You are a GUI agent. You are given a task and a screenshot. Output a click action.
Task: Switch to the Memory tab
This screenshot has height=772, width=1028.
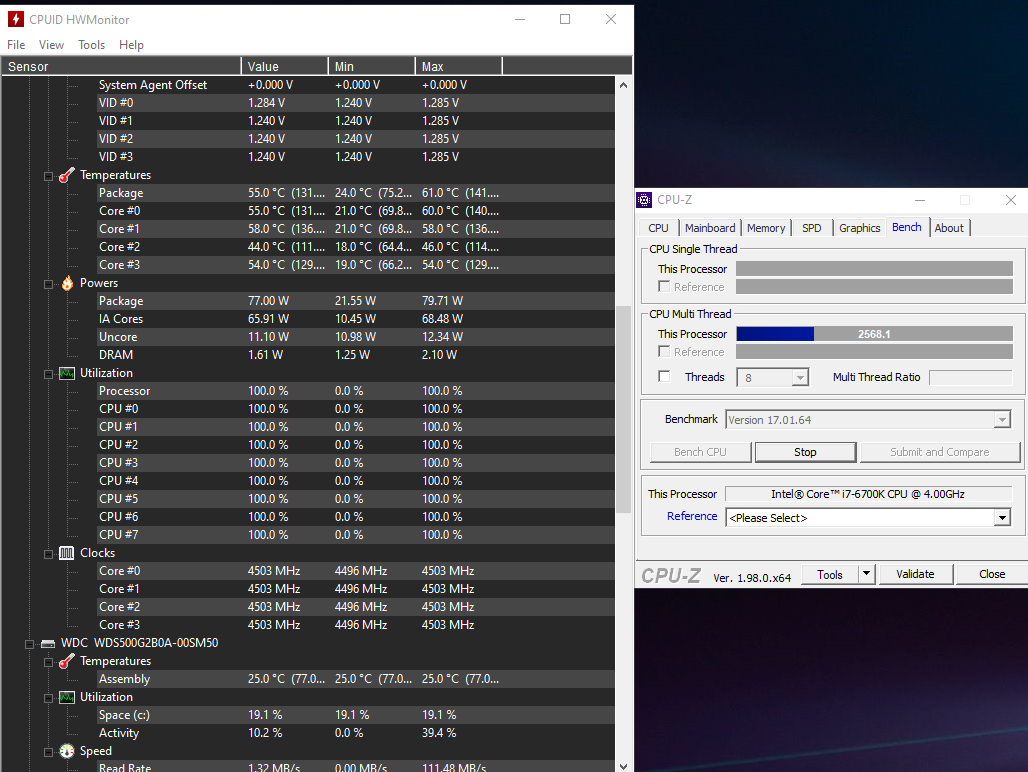pos(766,228)
